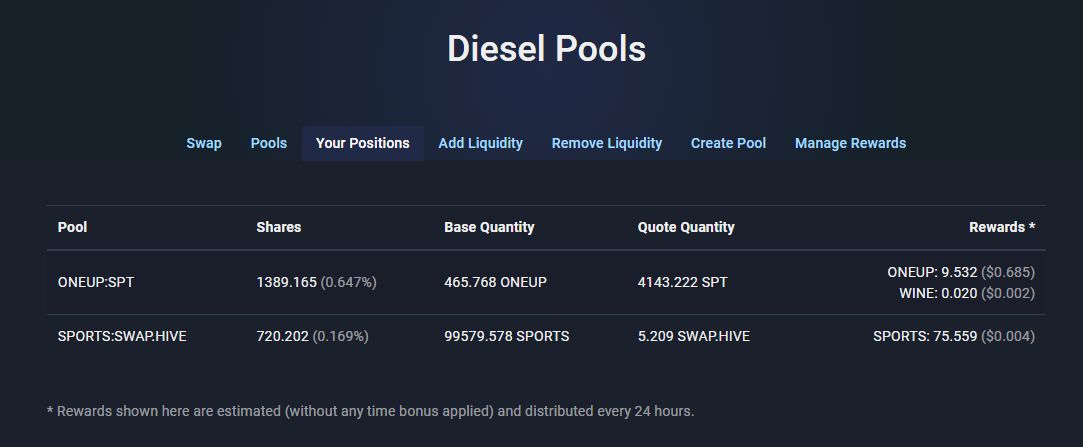1083x447 pixels.
Task: Click the Rewards column header
Action: 1001,227
